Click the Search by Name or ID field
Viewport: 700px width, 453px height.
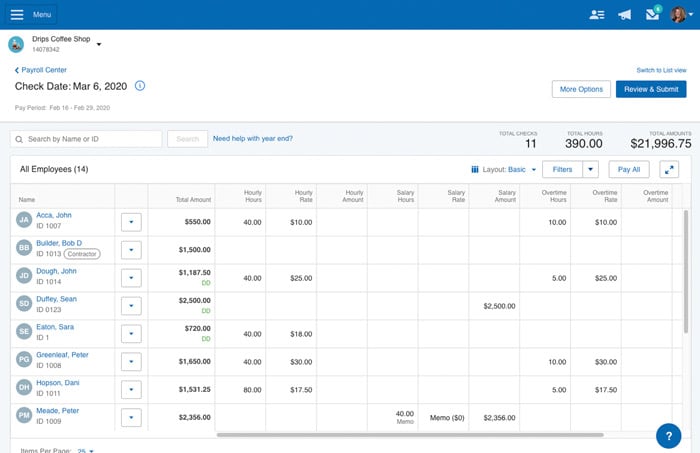click(x=86, y=139)
